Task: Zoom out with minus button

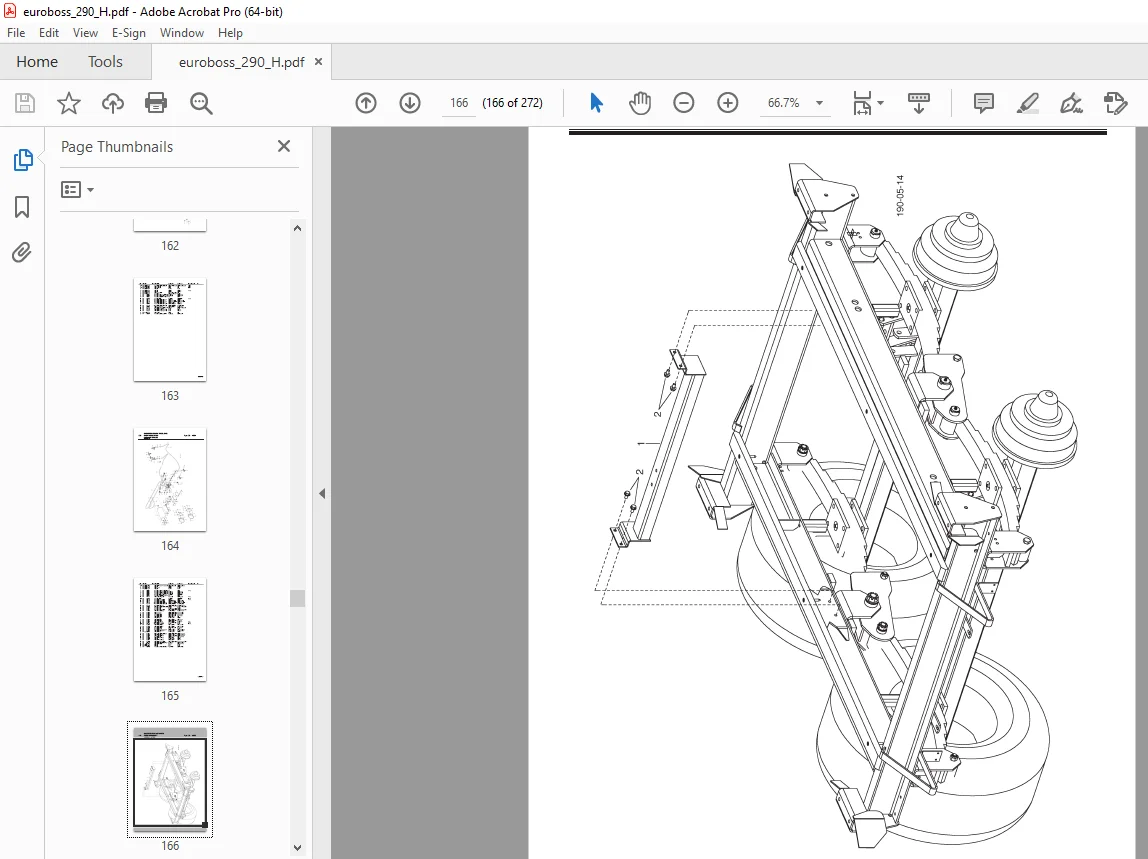Action: click(x=684, y=103)
